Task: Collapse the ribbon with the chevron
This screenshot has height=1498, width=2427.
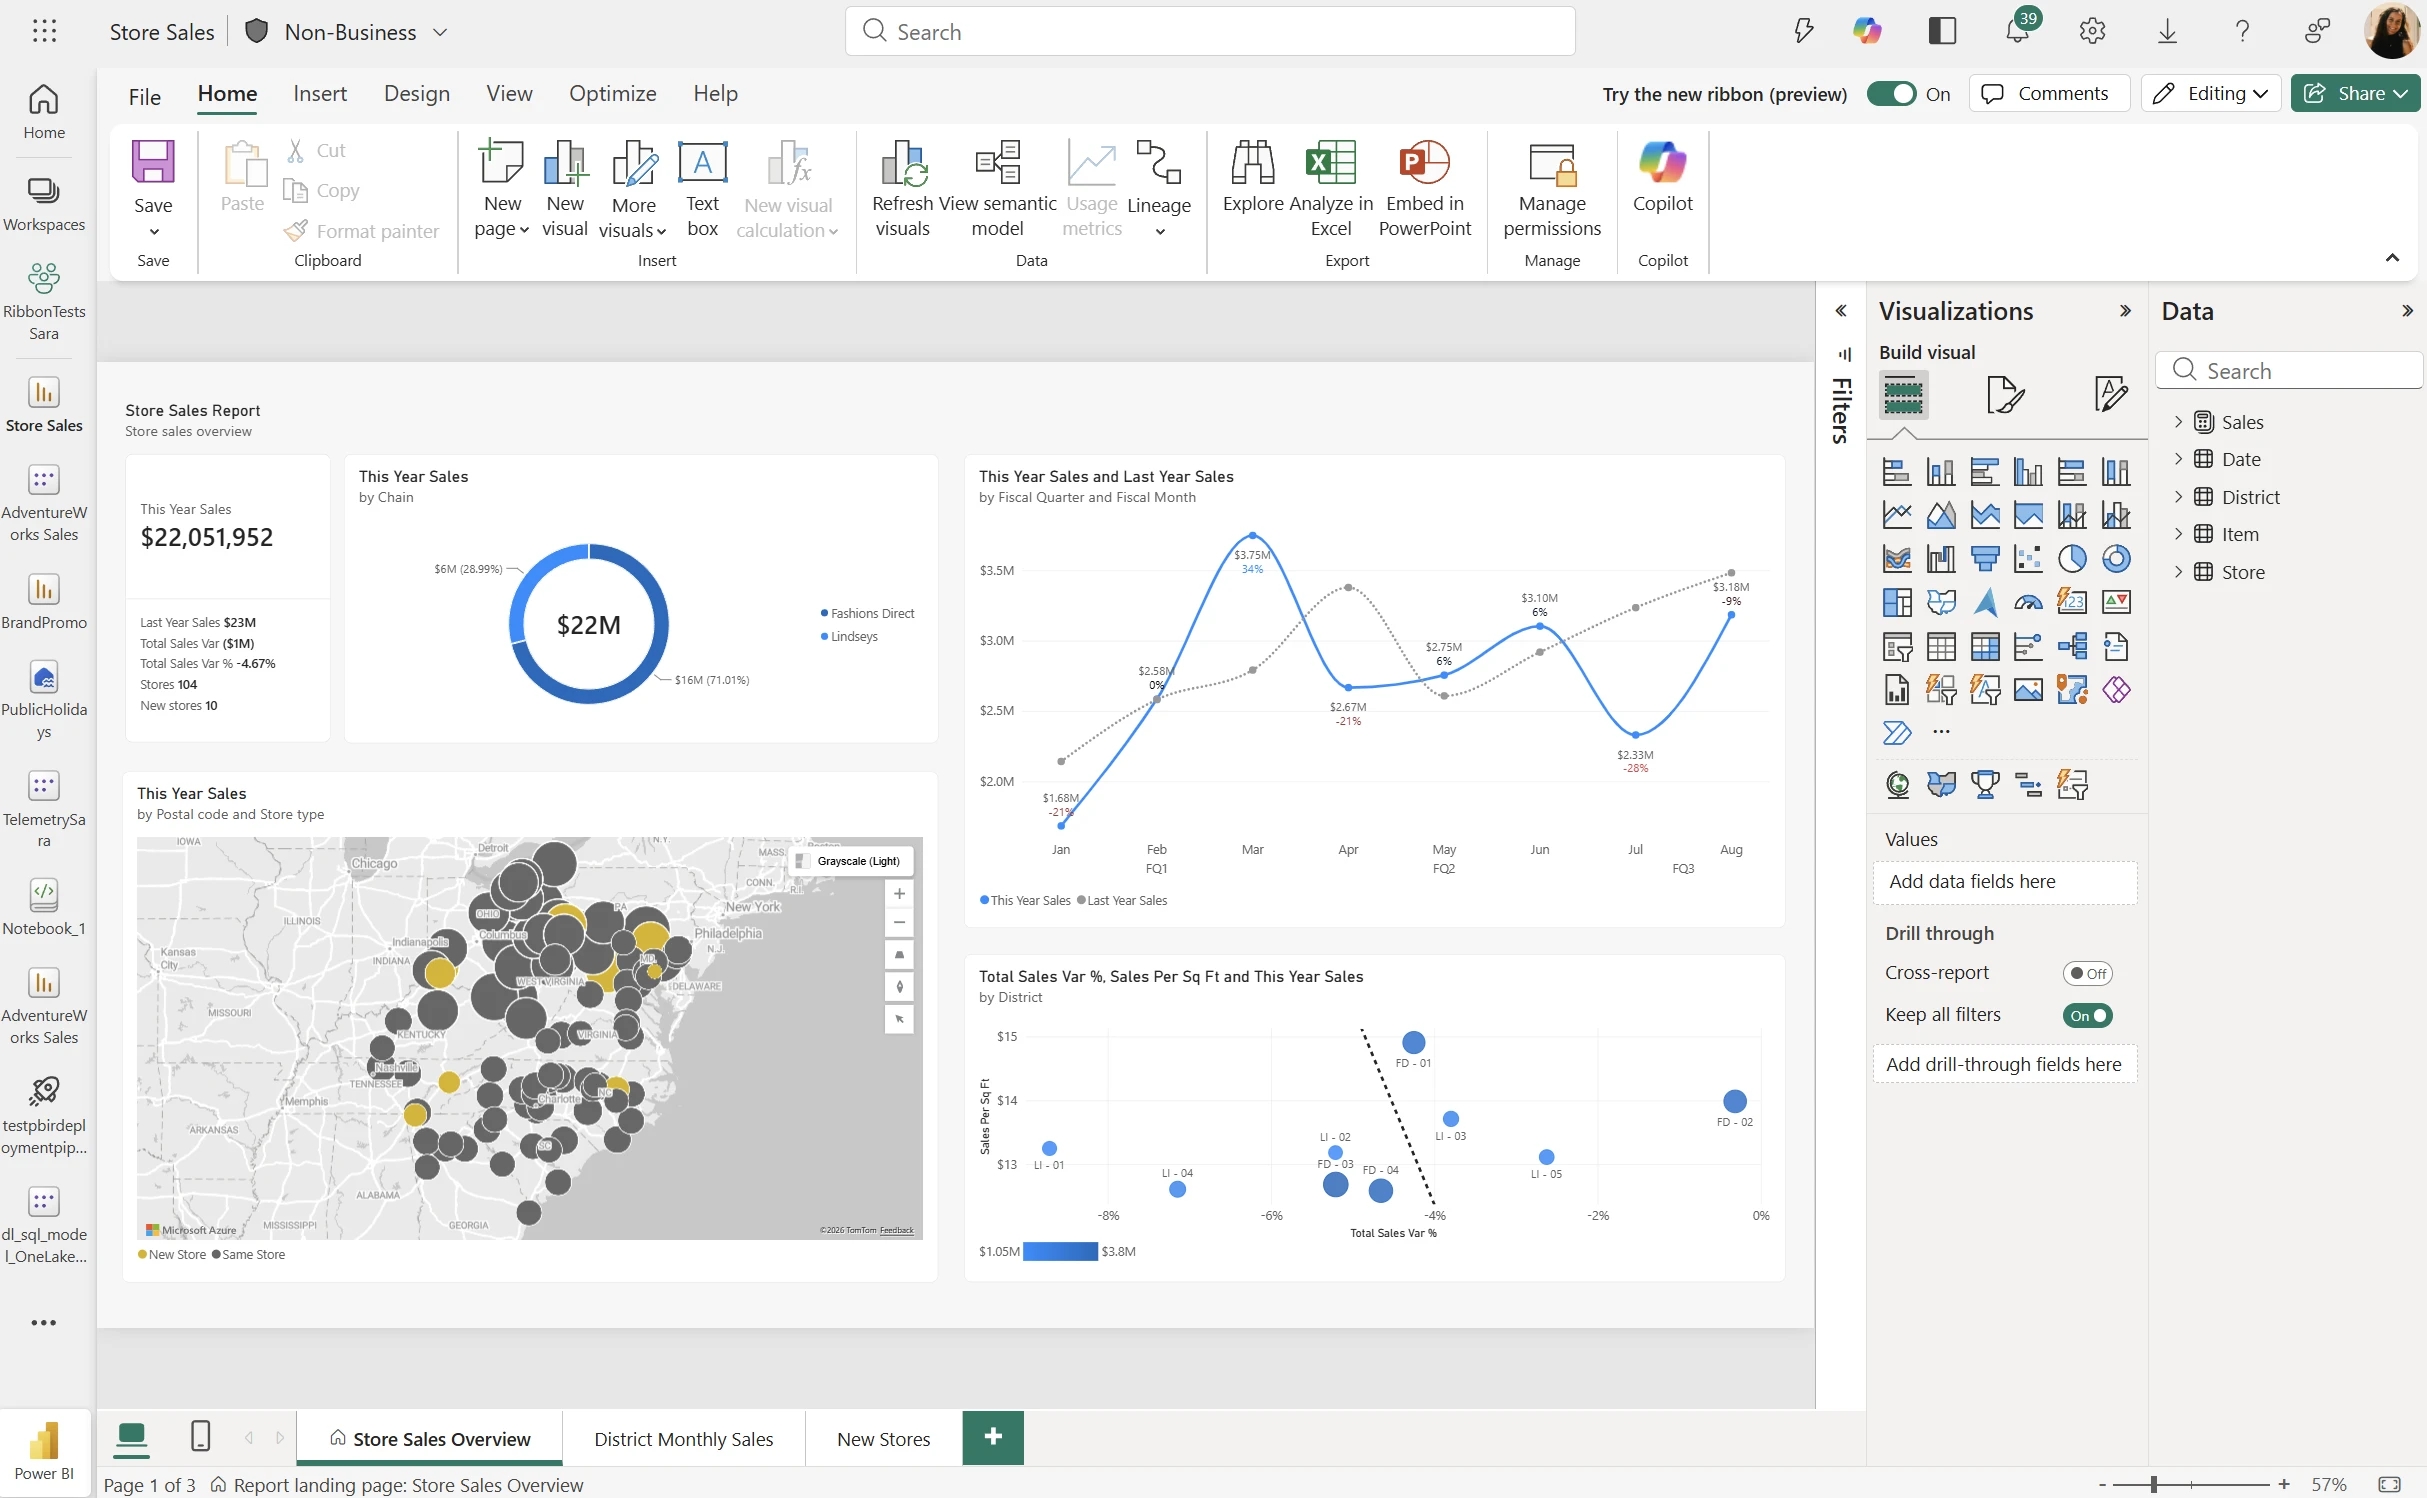Action: tap(2392, 258)
